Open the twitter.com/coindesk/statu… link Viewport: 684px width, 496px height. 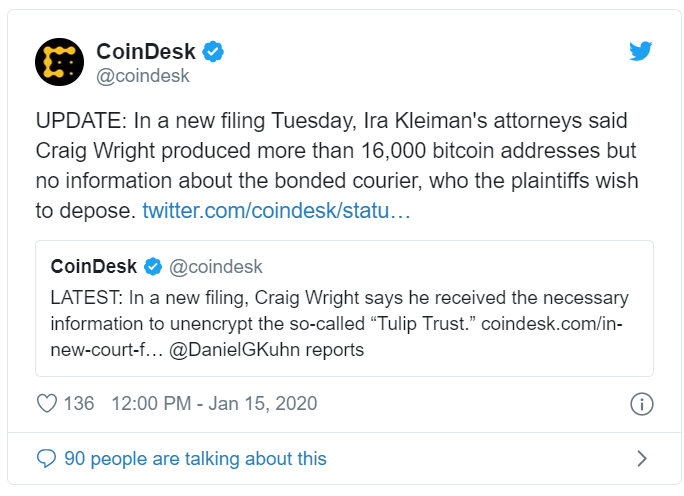(x=275, y=211)
